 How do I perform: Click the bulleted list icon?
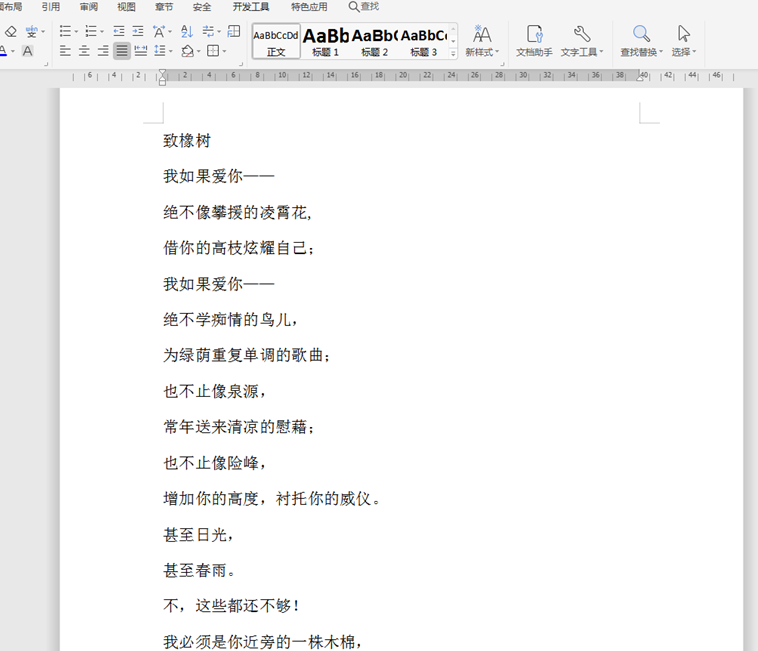click(x=65, y=31)
